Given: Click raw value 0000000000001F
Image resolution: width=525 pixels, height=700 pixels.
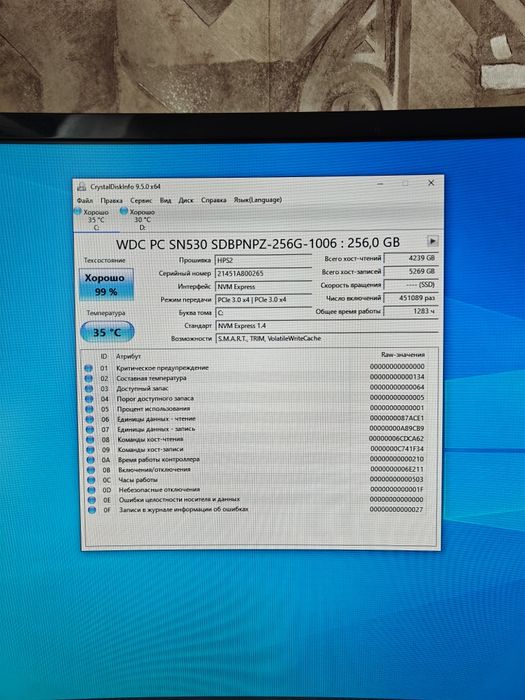Looking at the screenshot, I should (397, 490).
